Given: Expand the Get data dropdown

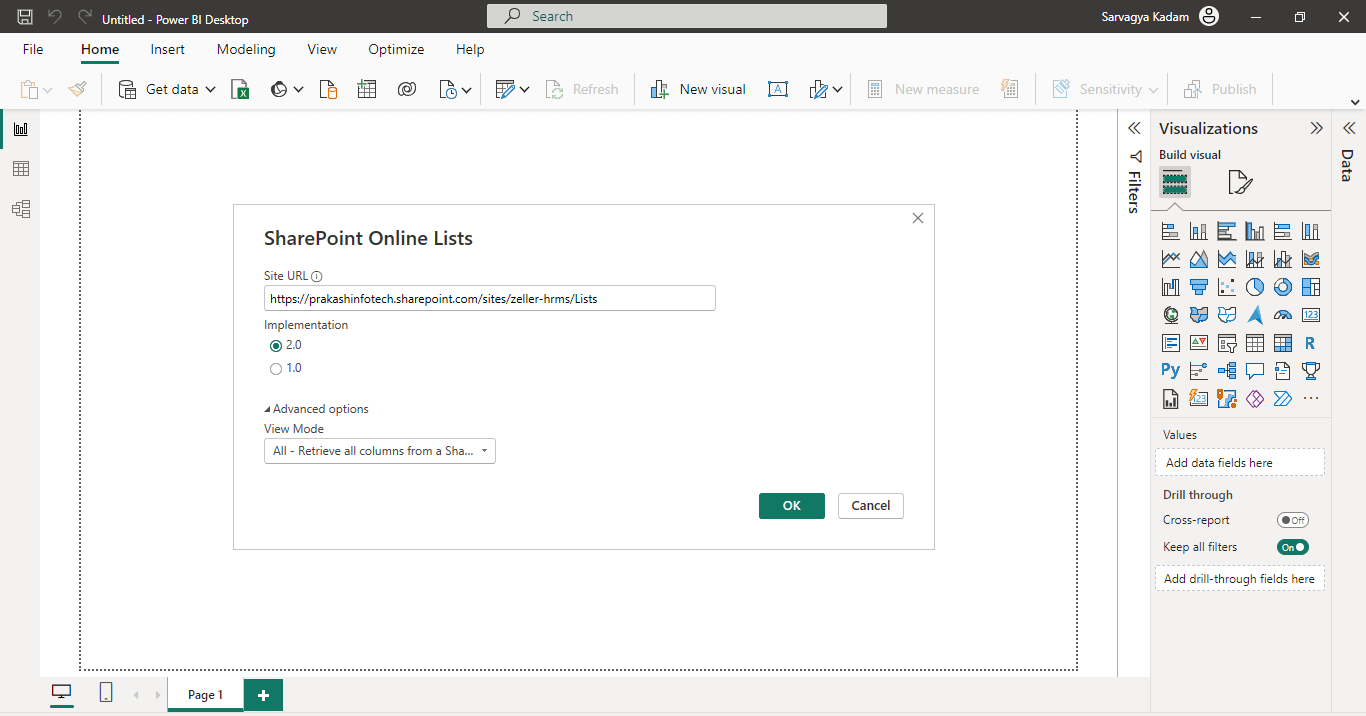Looking at the screenshot, I should [210, 90].
